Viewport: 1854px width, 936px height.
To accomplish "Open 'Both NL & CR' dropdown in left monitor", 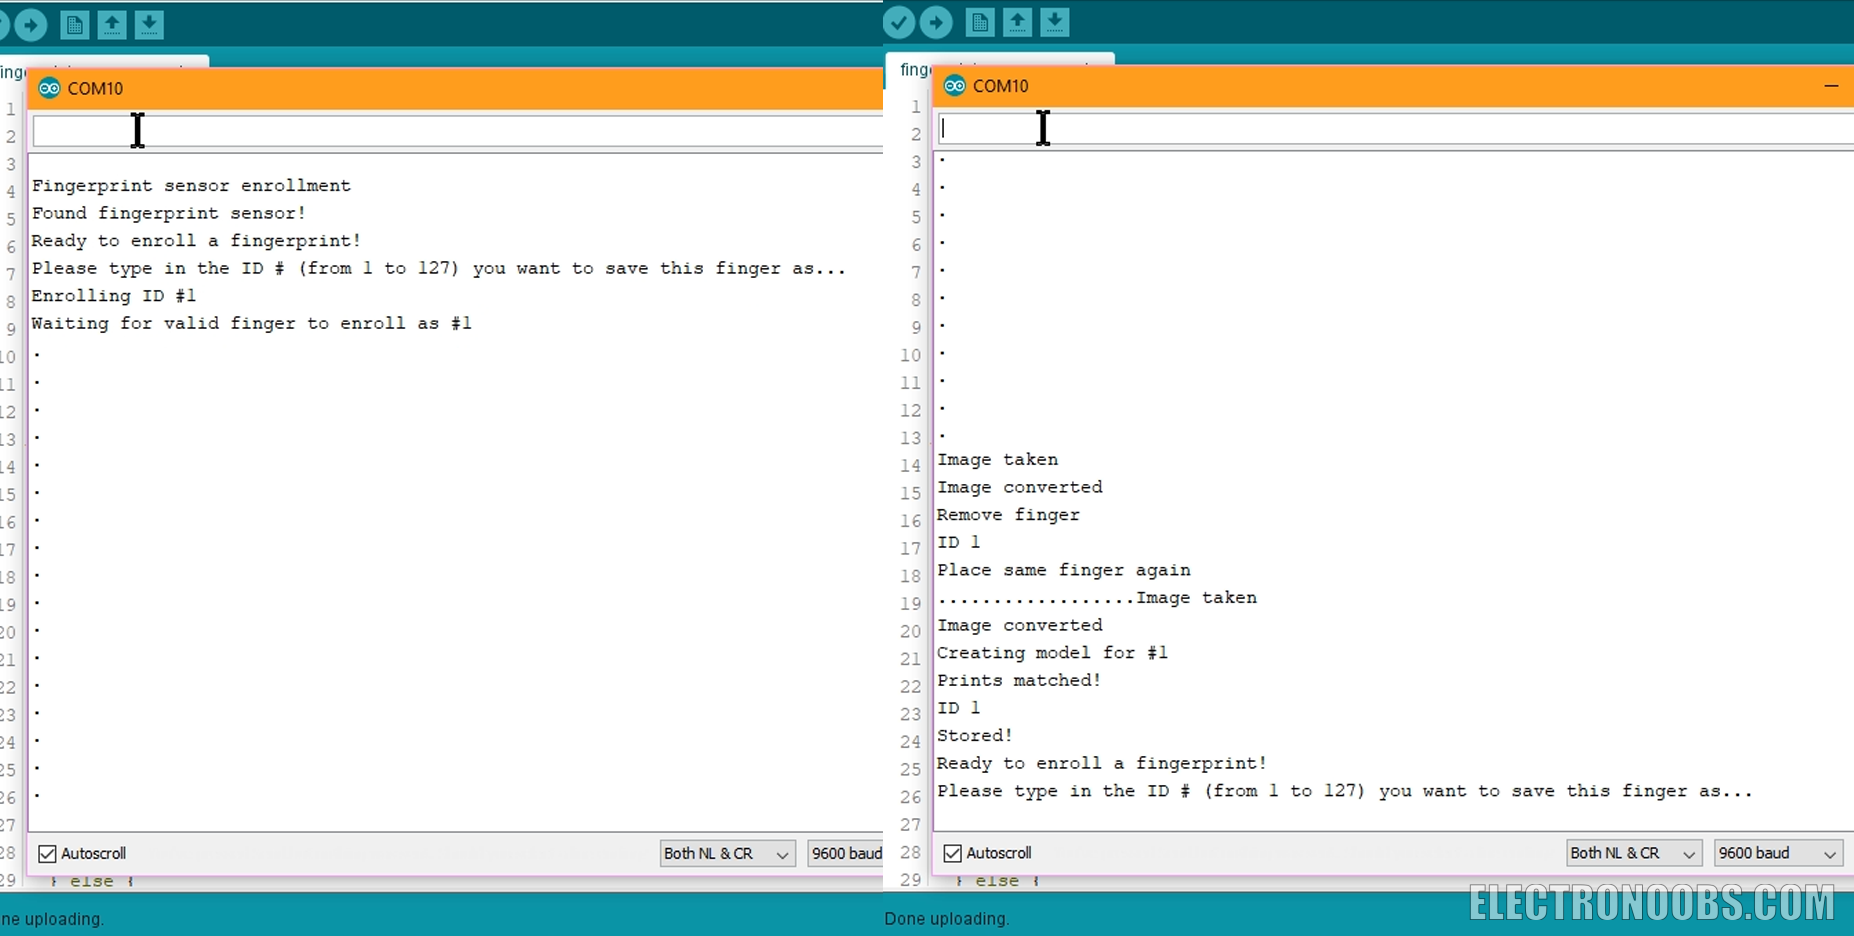I will [727, 853].
